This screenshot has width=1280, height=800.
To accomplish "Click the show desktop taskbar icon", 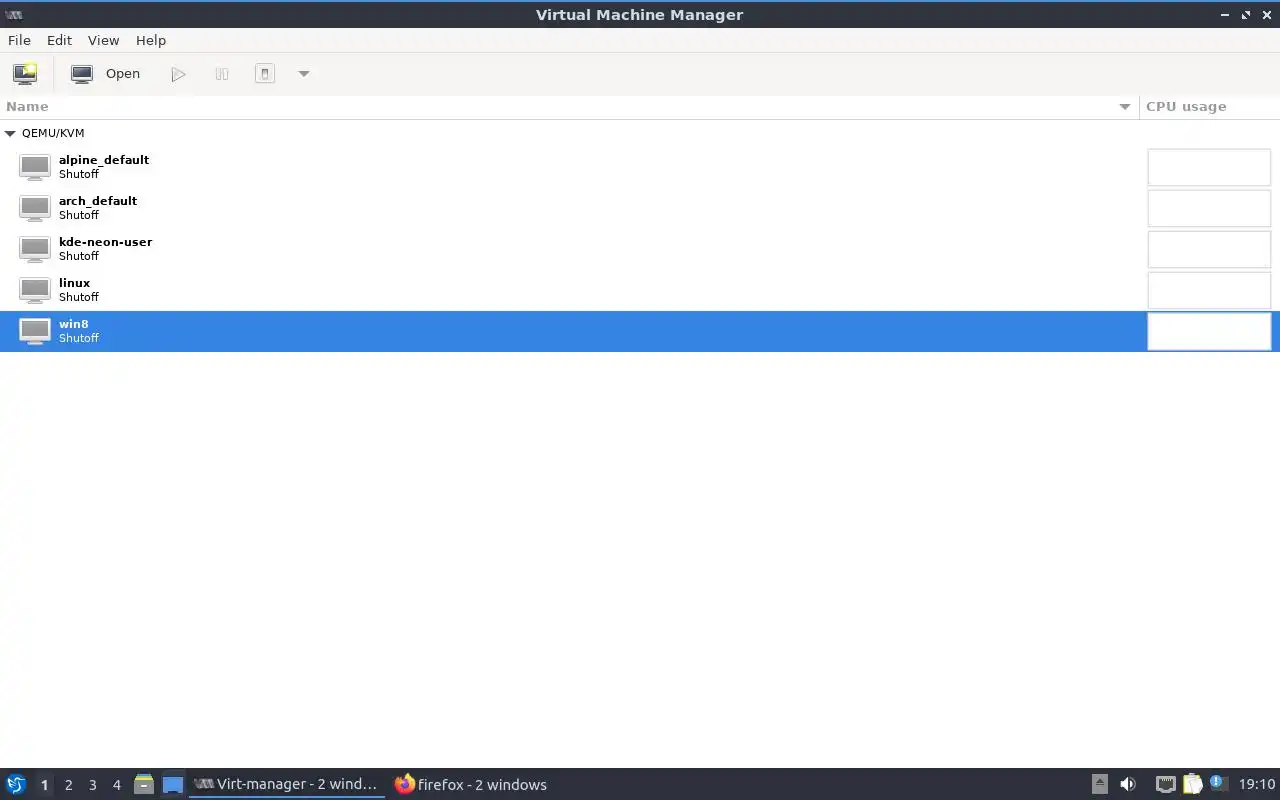I will 173,785.
